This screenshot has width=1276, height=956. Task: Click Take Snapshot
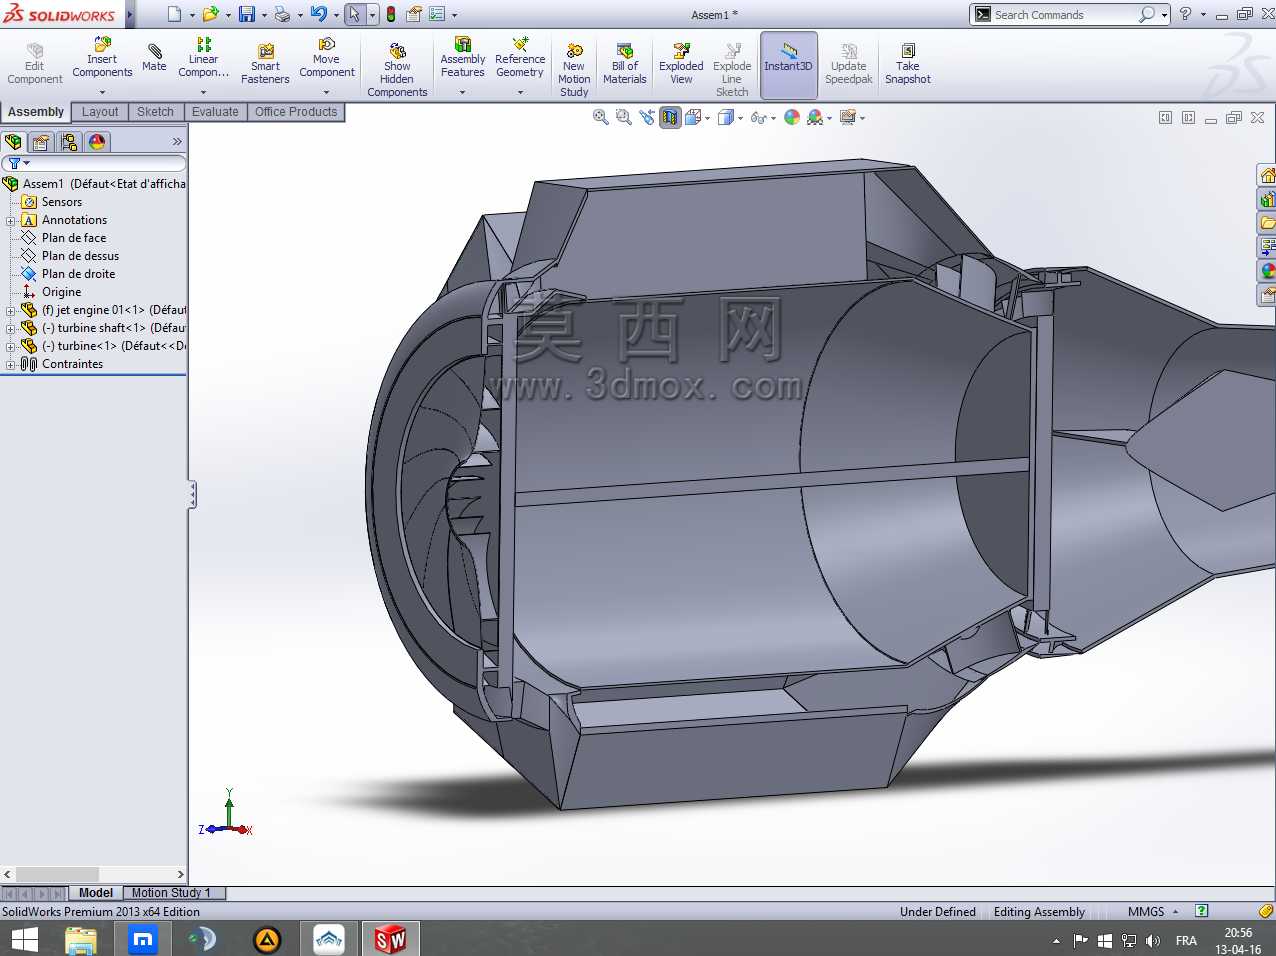click(908, 63)
